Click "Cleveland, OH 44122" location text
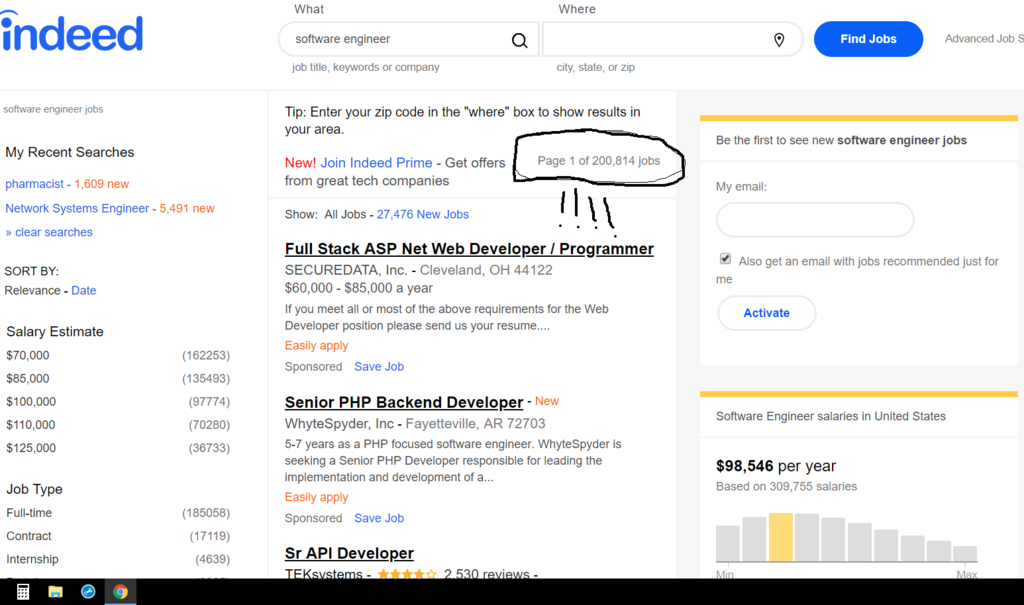1024x605 pixels. (x=486, y=270)
